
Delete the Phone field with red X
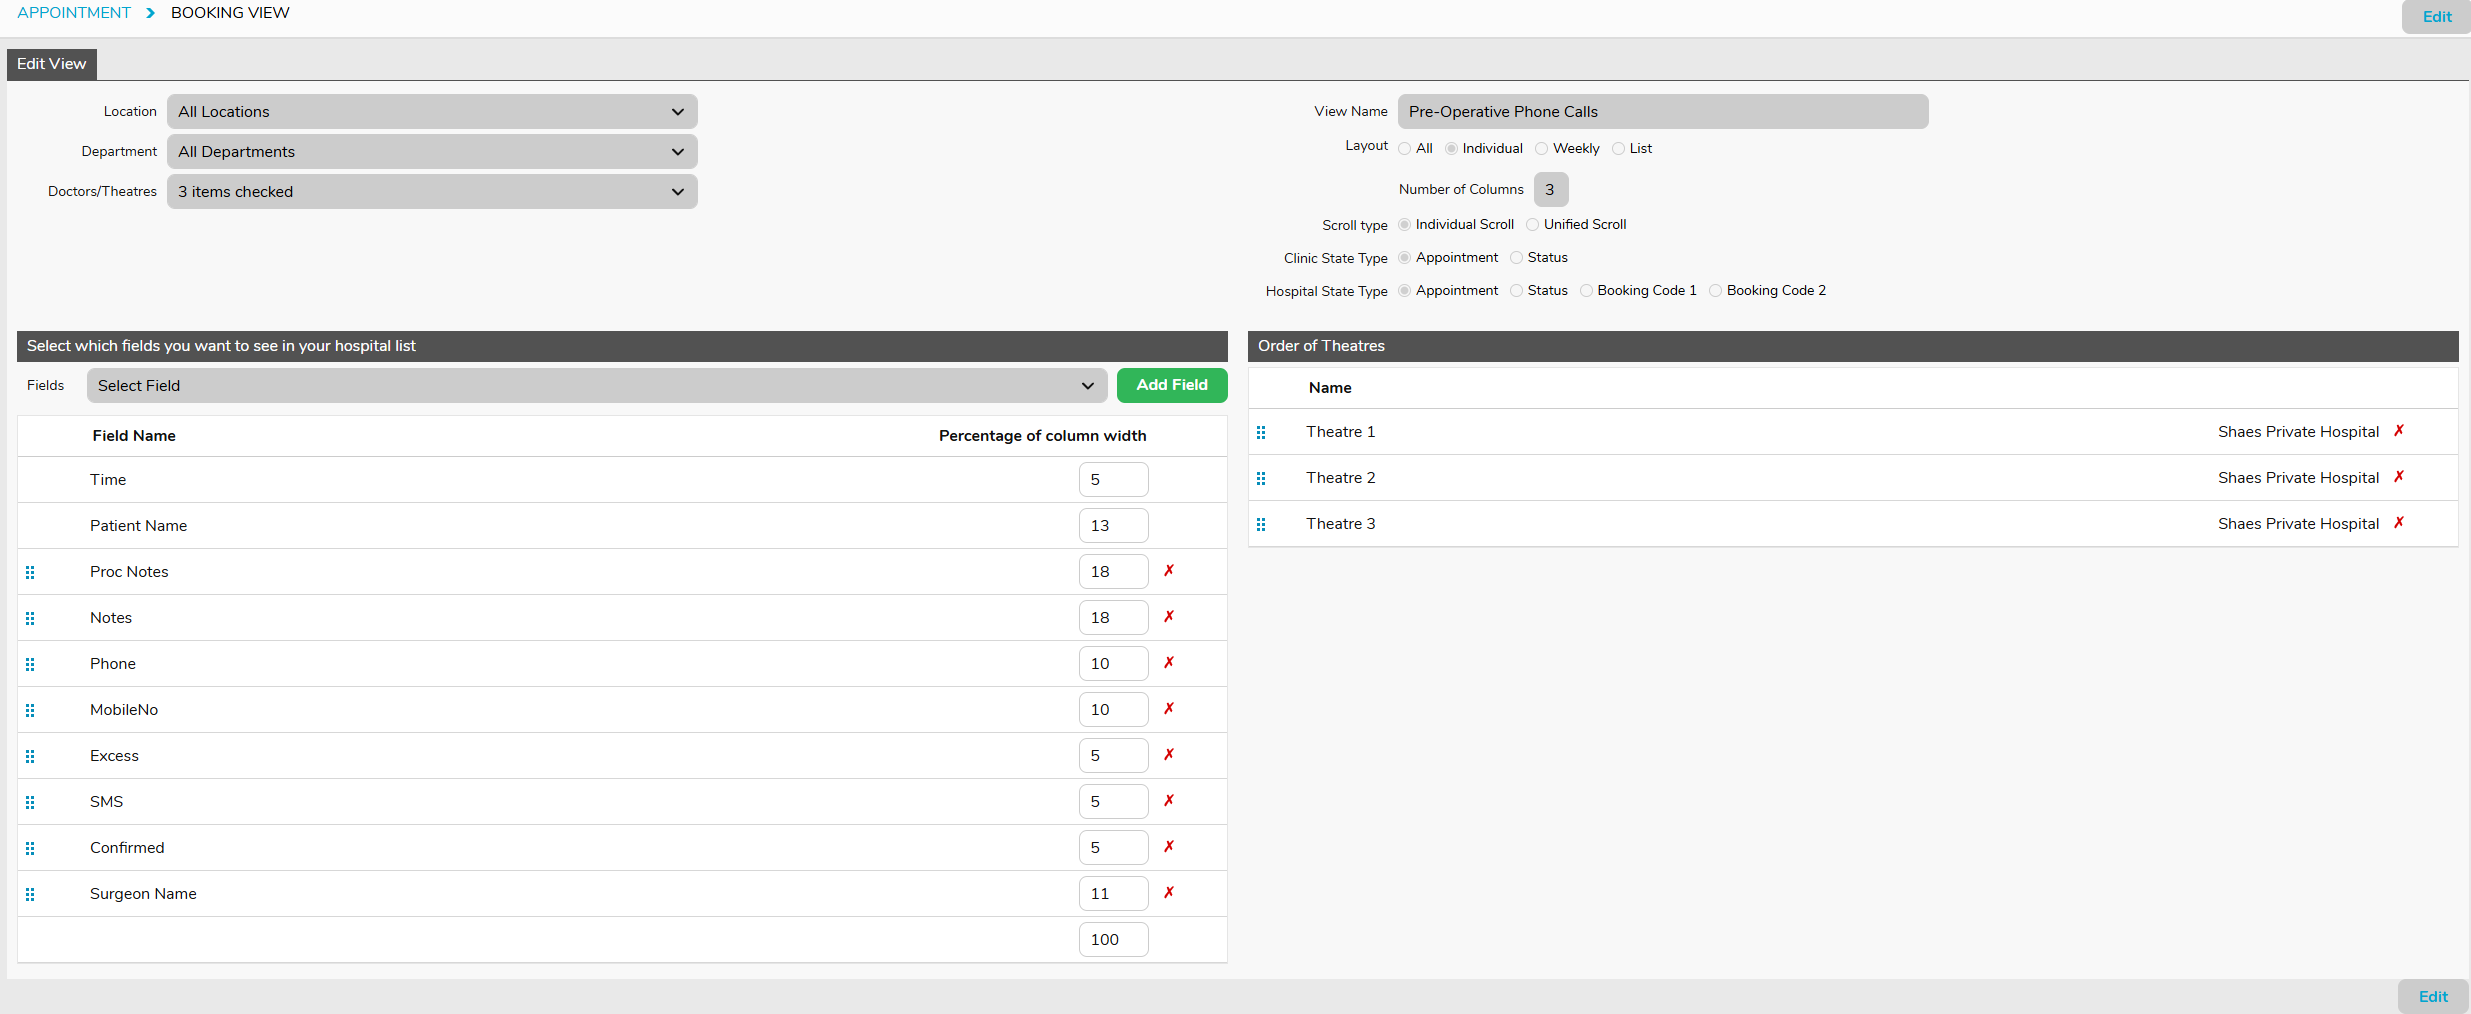click(x=1168, y=663)
